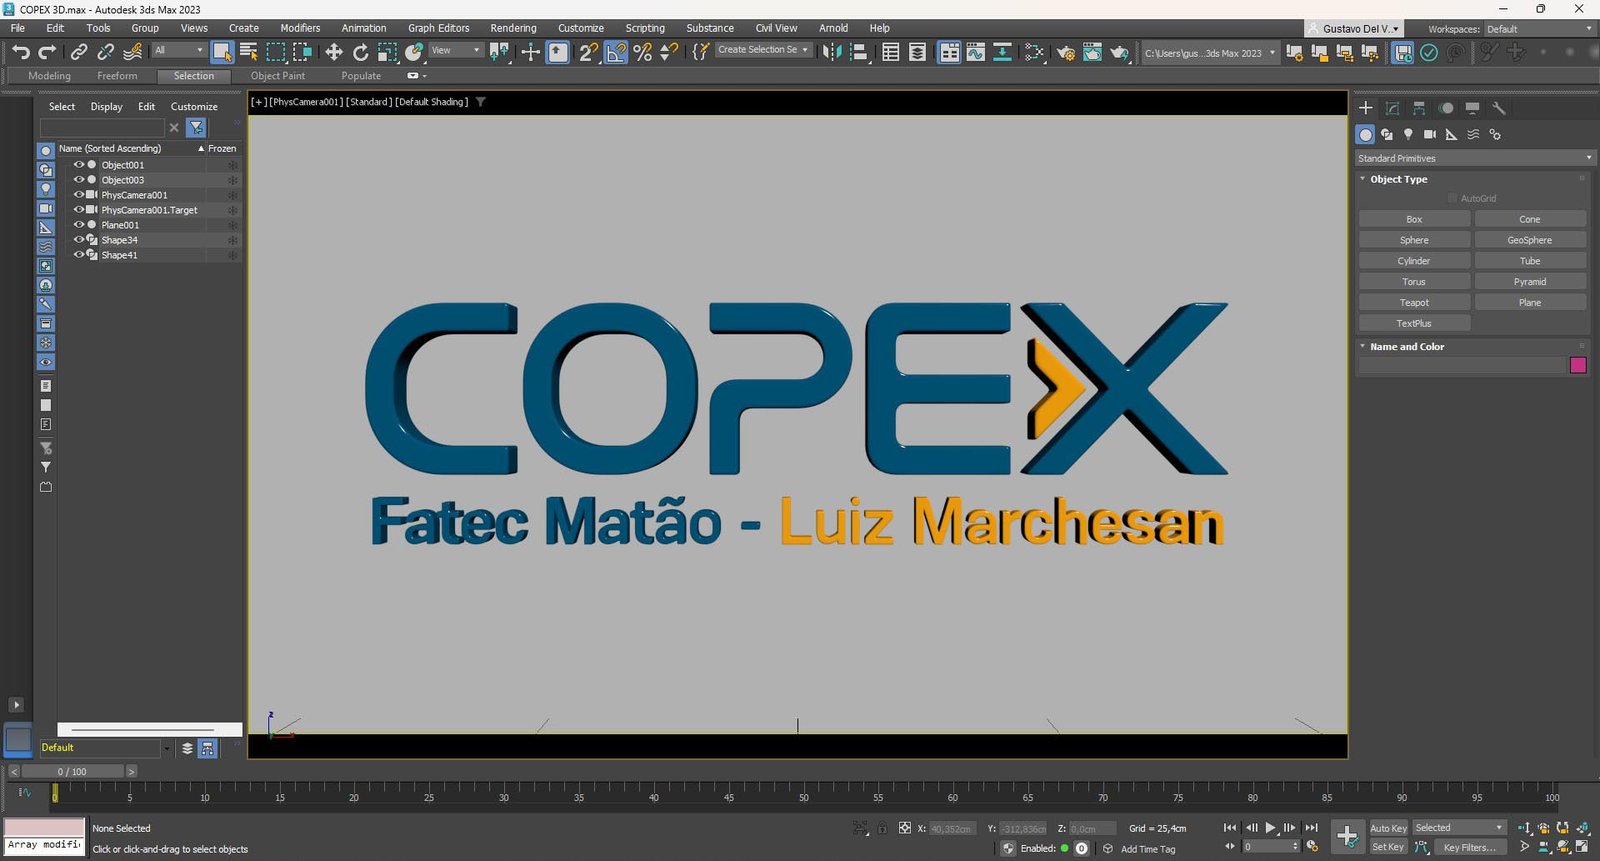Play the animation
This screenshot has height=861, width=1600.
click(1270, 828)
